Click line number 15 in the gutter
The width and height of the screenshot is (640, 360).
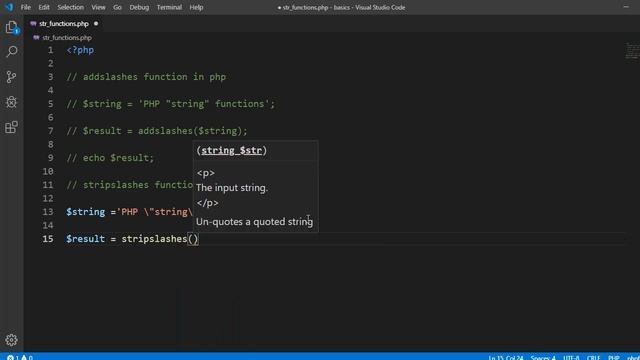coord(48,239)
